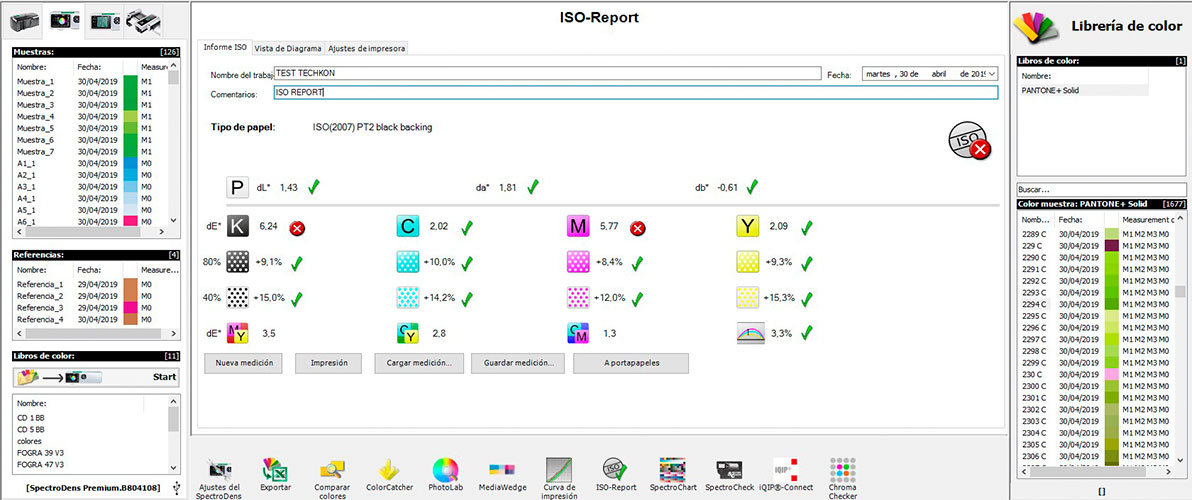
Task: Open Comparar colores tool
Action: pyautogui.click(x=331, y=478)
